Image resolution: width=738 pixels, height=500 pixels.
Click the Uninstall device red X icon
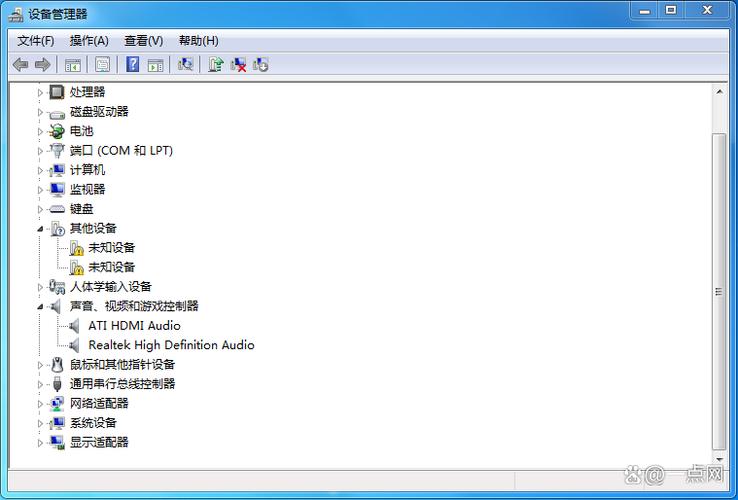coord(238,65)
